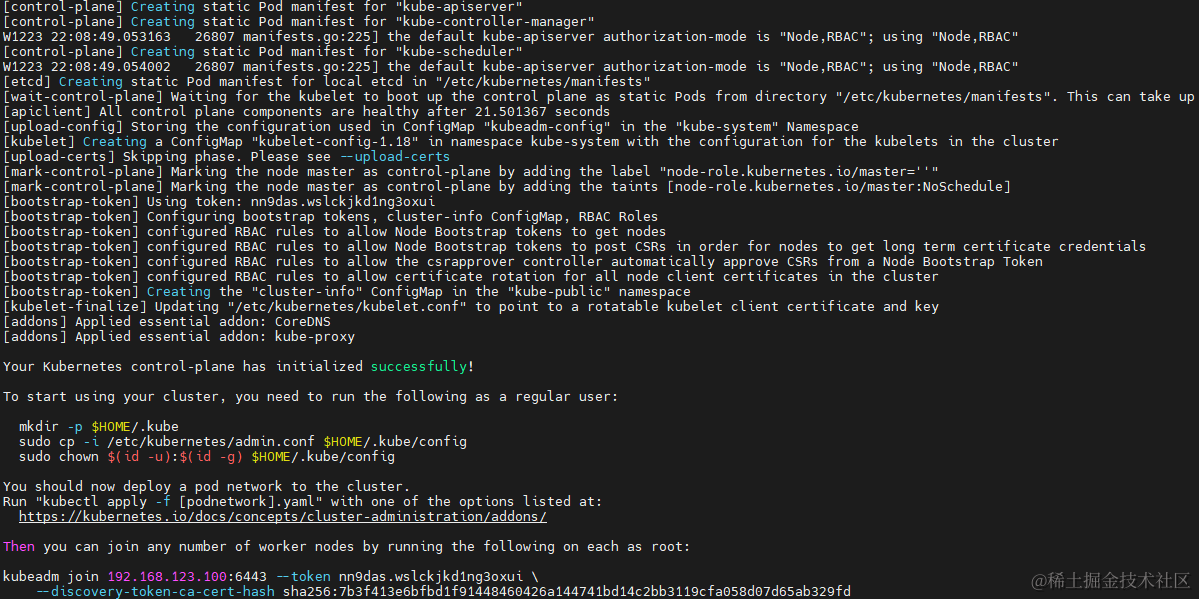Click the 'allow Node Bootstrap tokens to get nodes' line
The image size is (1199, 599).
pyautogui.click(x=334, y=232)
